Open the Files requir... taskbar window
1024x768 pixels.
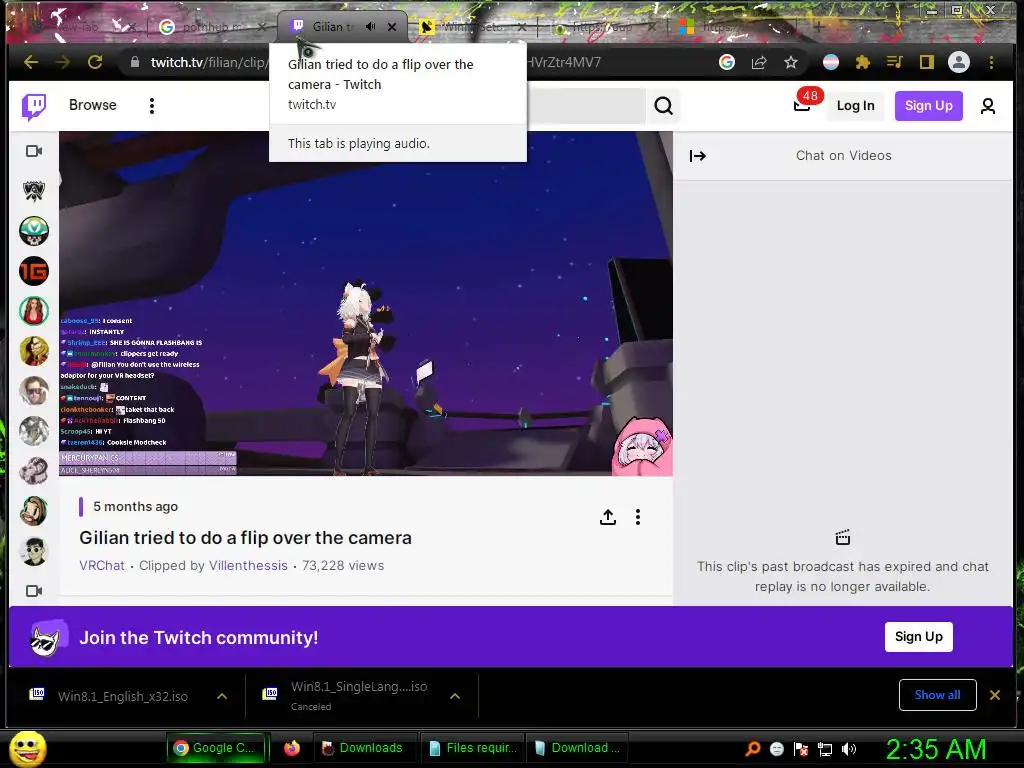click(473, 748)
